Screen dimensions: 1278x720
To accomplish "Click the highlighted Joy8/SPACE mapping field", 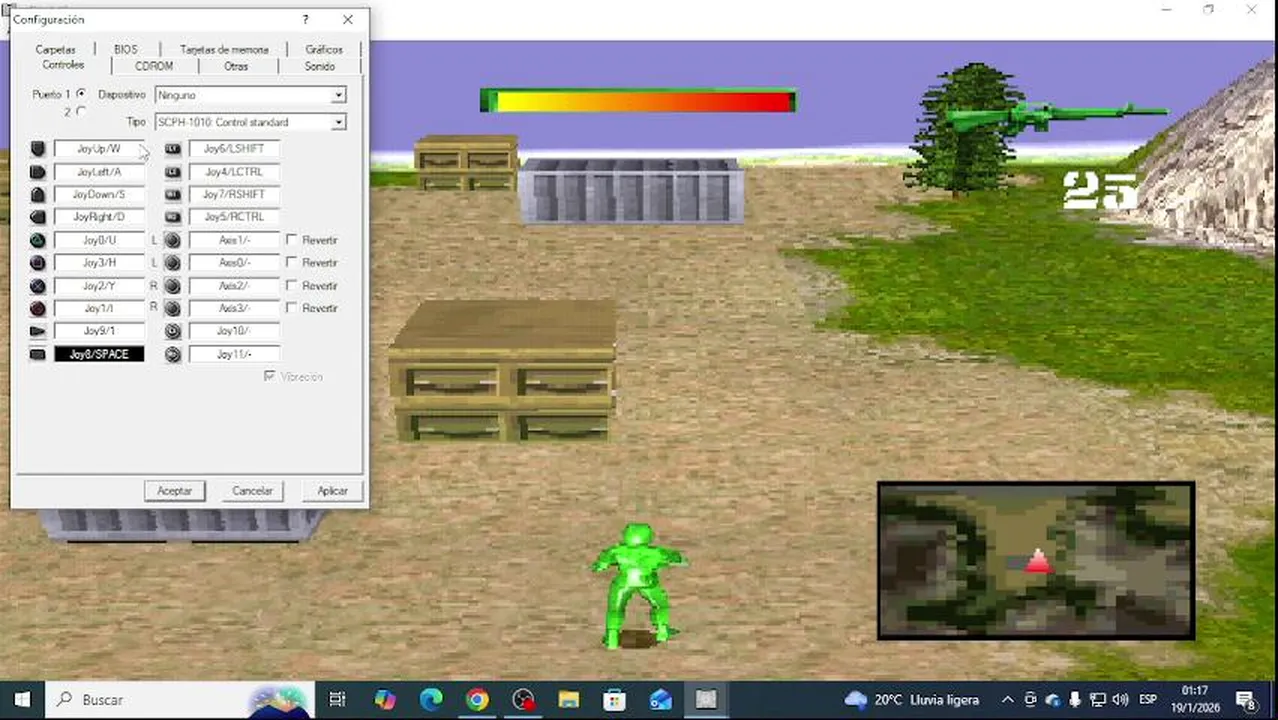I will tap(99, 354).
